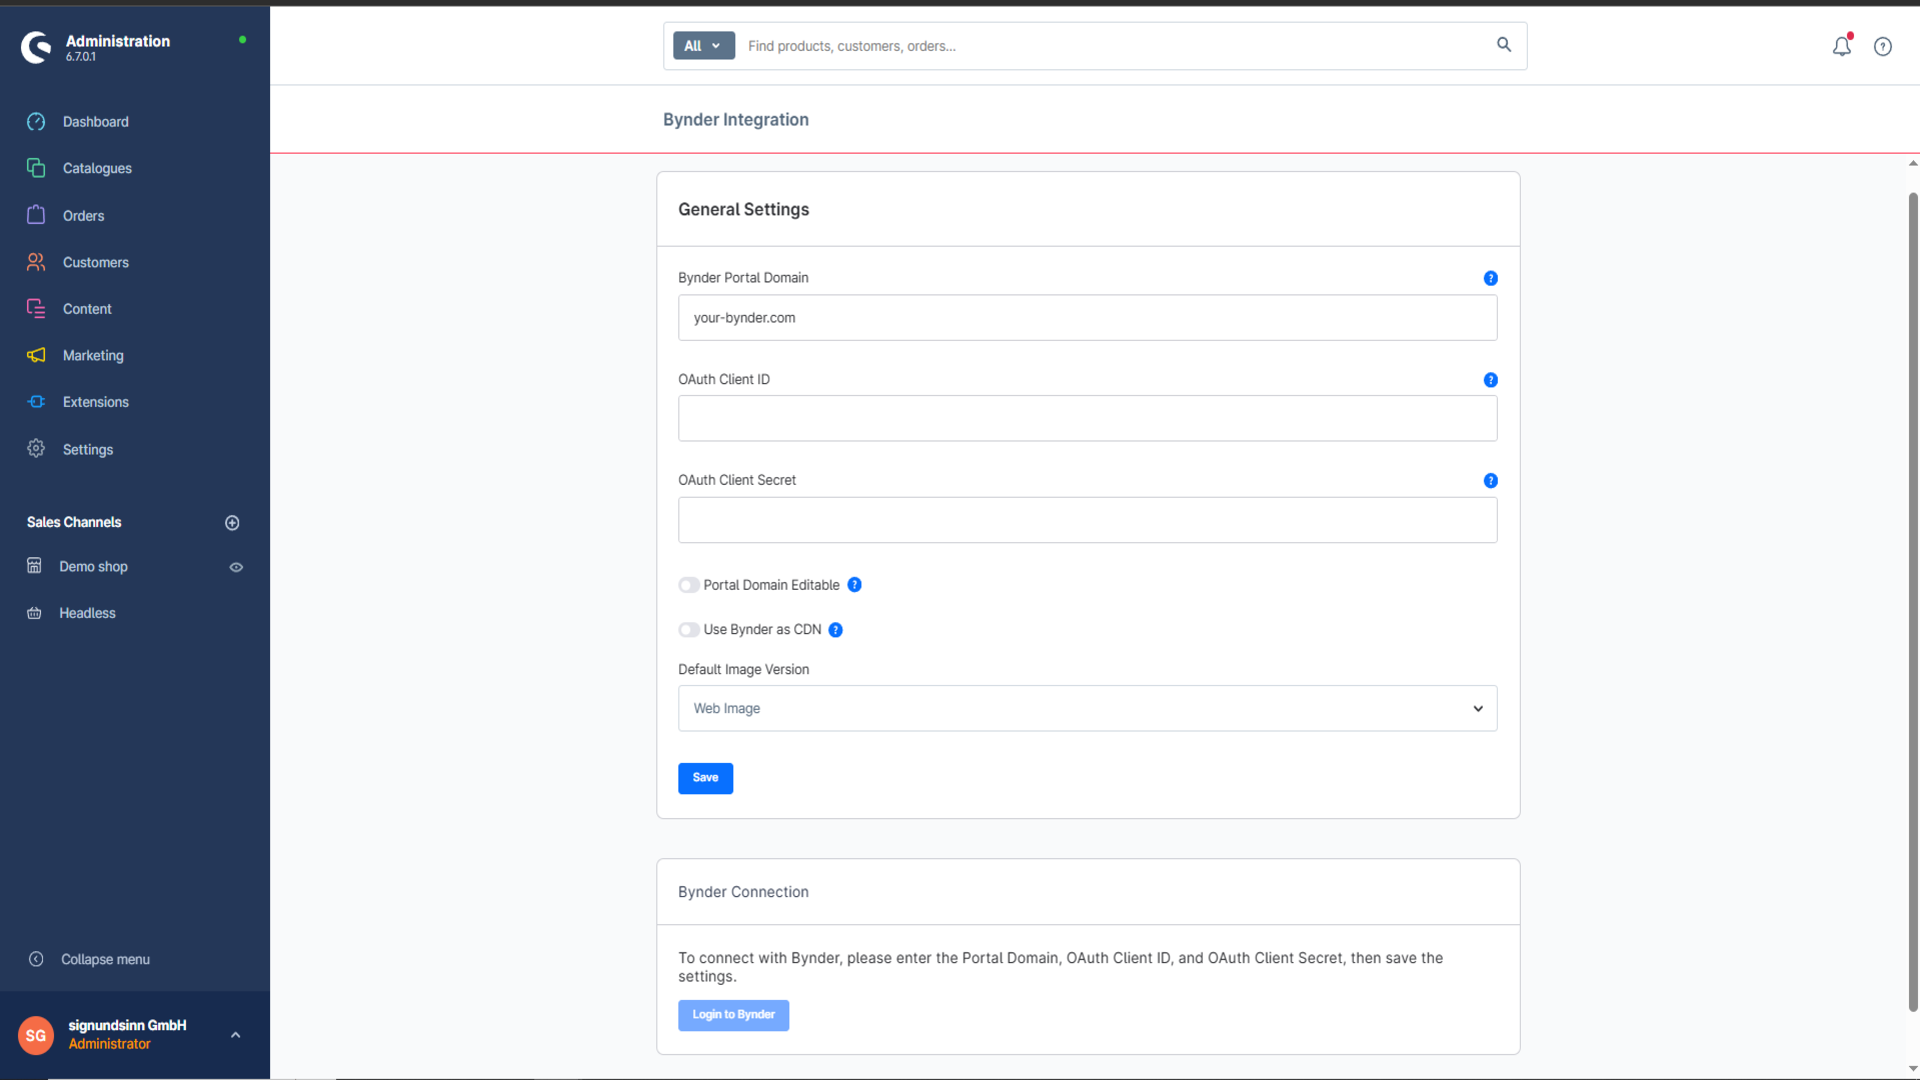Show help for Use Bynder as CDN
1920x1080 pixels.
(x=836, y=630)
